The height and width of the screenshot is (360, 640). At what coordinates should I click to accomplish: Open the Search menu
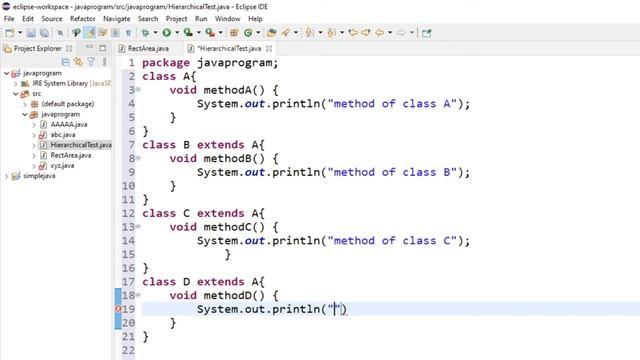click(148, 19)
